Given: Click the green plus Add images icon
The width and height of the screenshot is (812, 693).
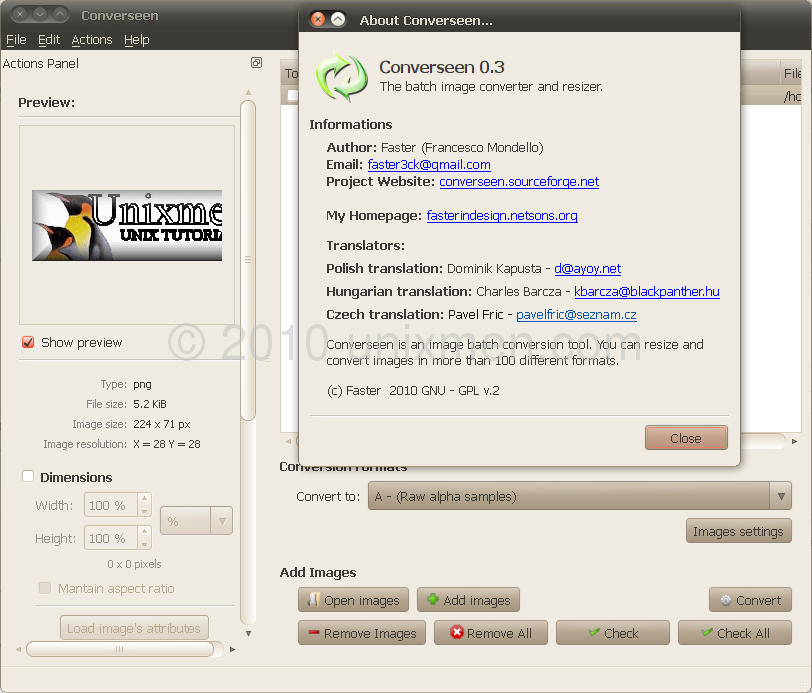Looking at the screenshot, I should pyautogui.click(x=432, y=599).
